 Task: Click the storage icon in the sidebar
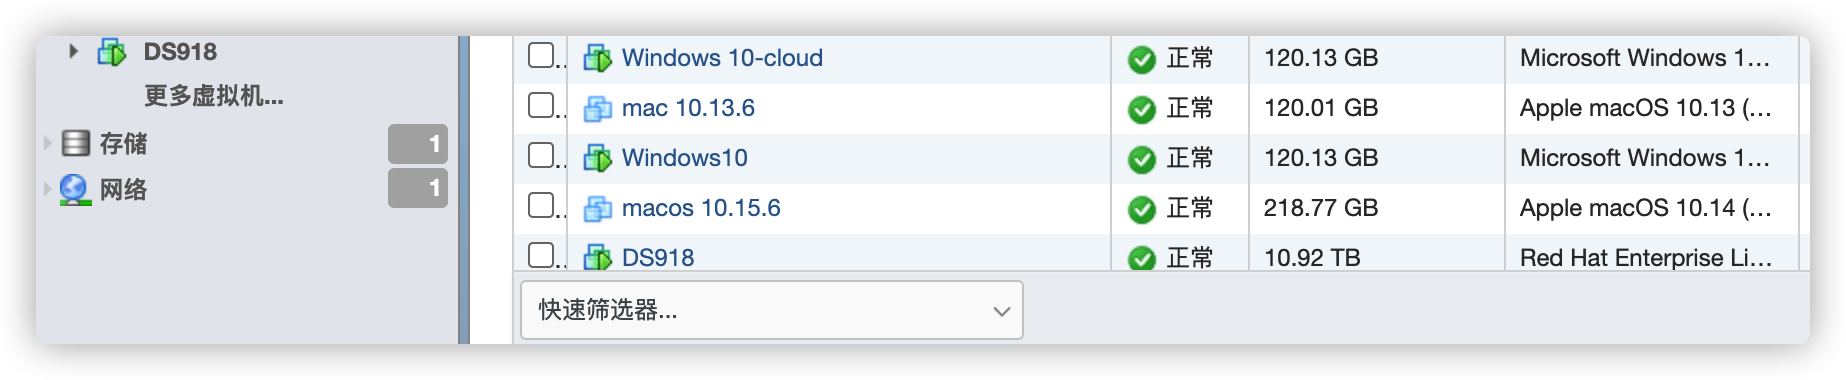click(75, 143)
